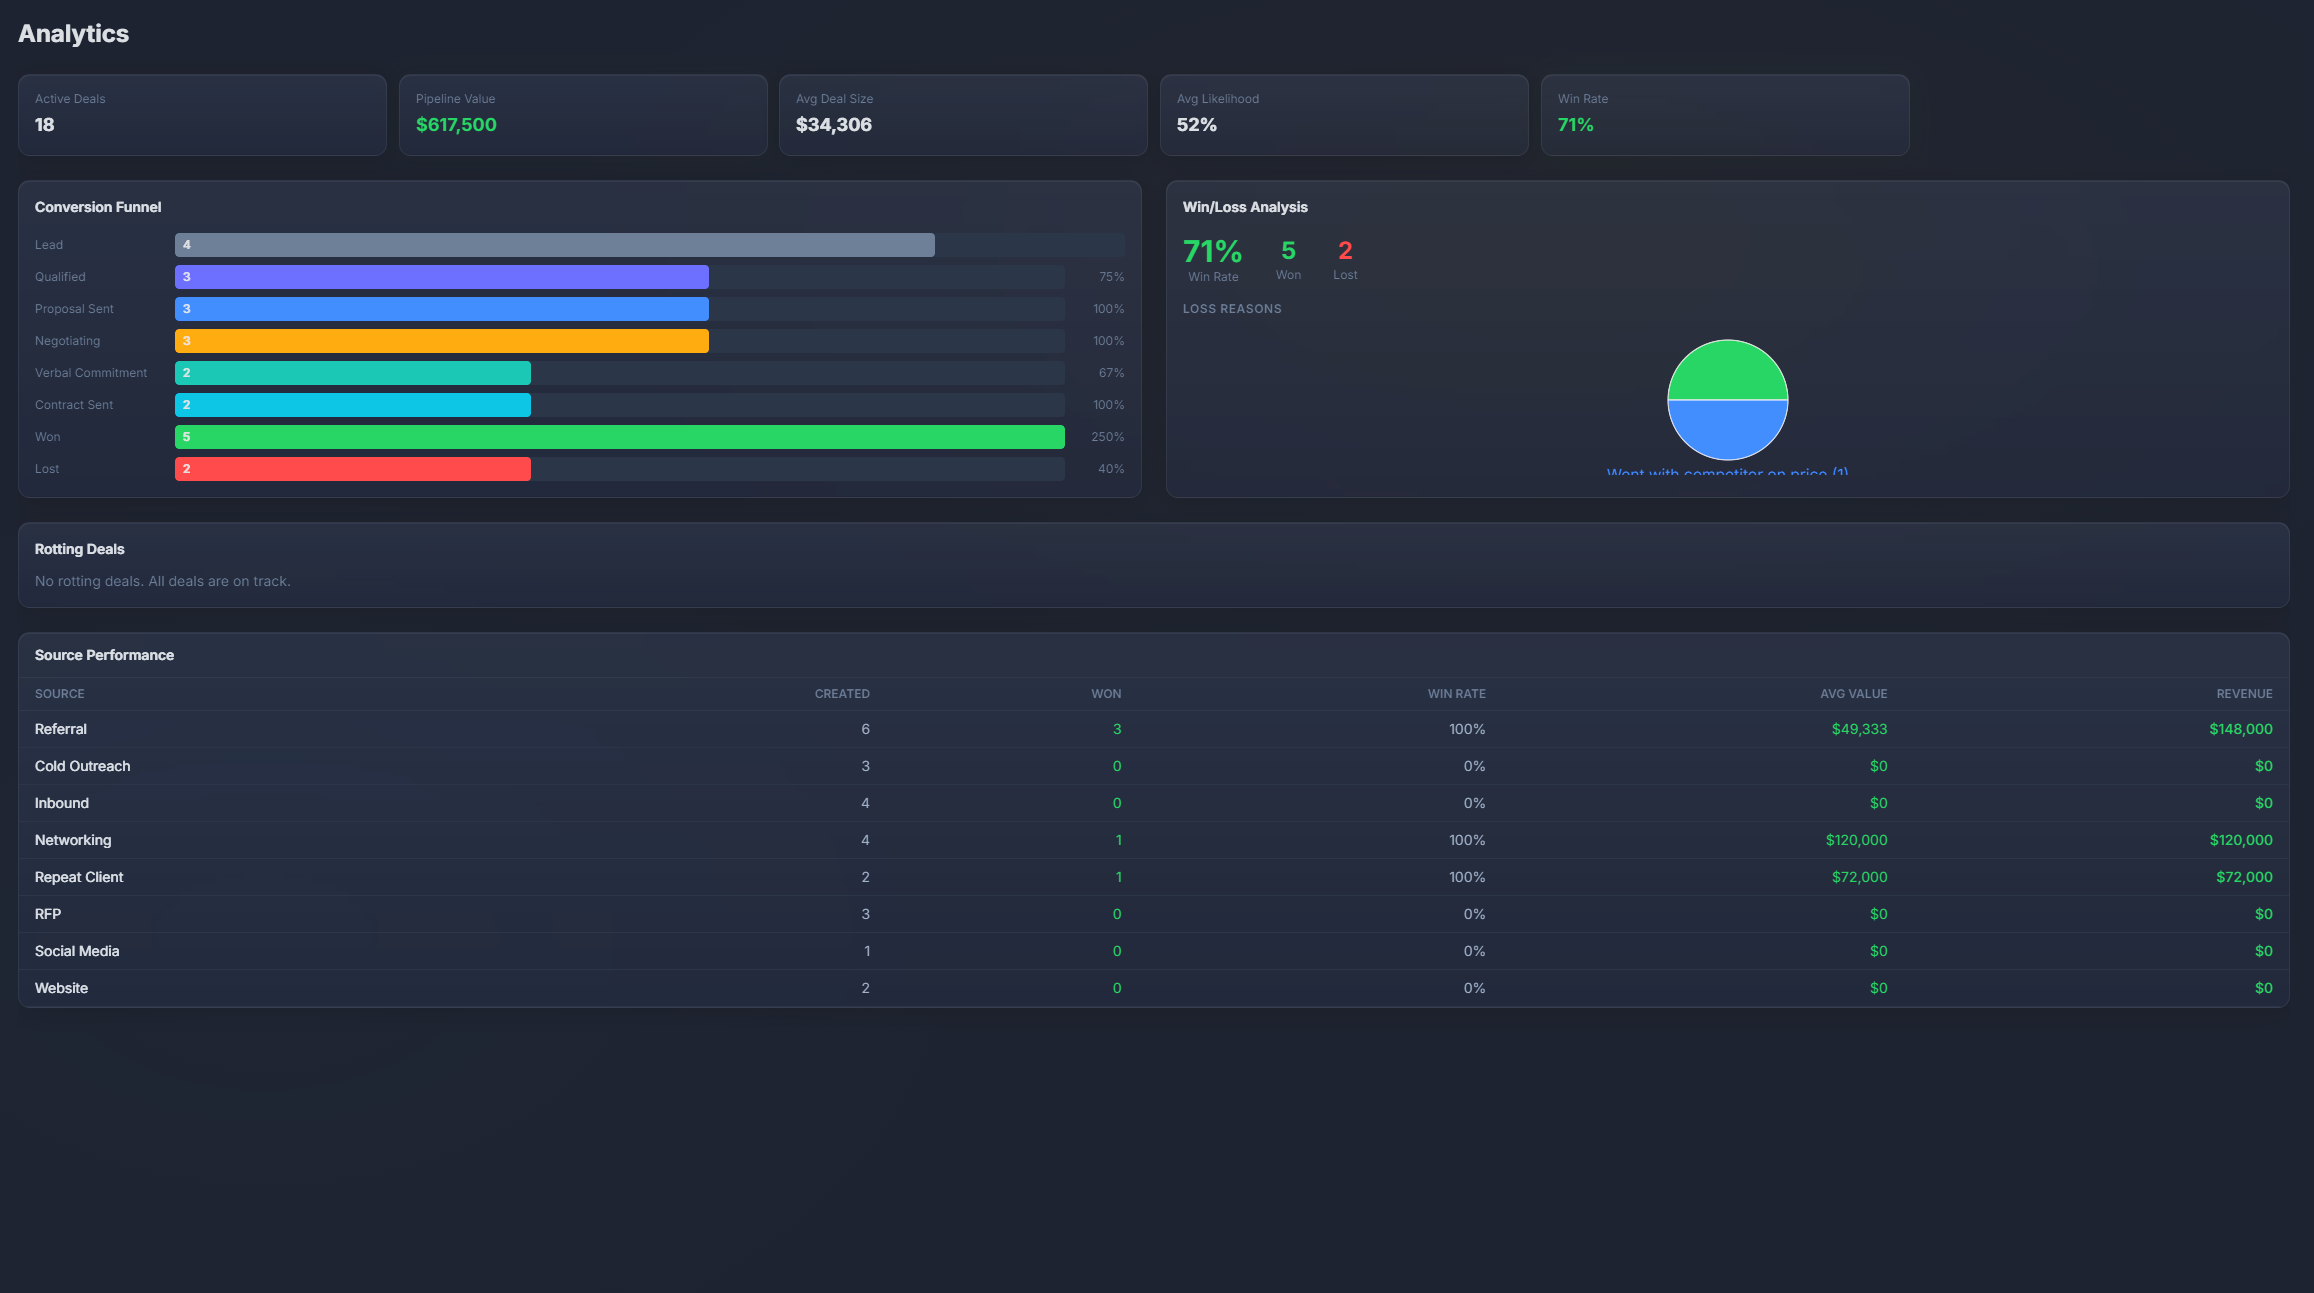Click the Avg Deal Size stat card

point(962,114)
